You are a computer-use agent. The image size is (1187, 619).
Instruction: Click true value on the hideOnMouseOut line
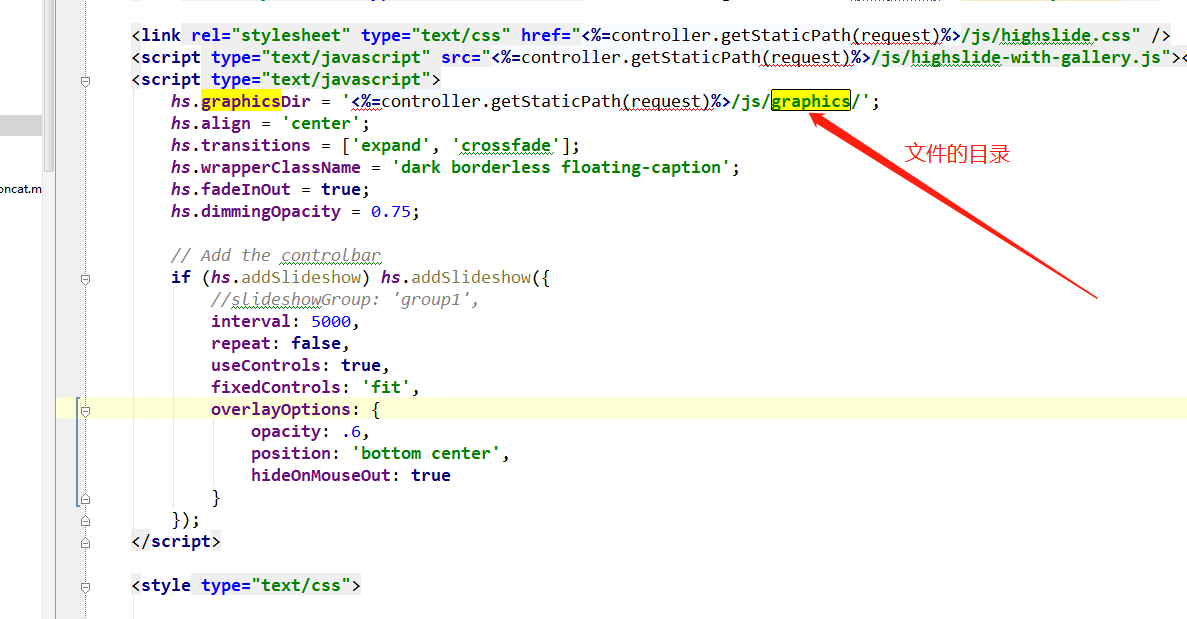point(431,475)
